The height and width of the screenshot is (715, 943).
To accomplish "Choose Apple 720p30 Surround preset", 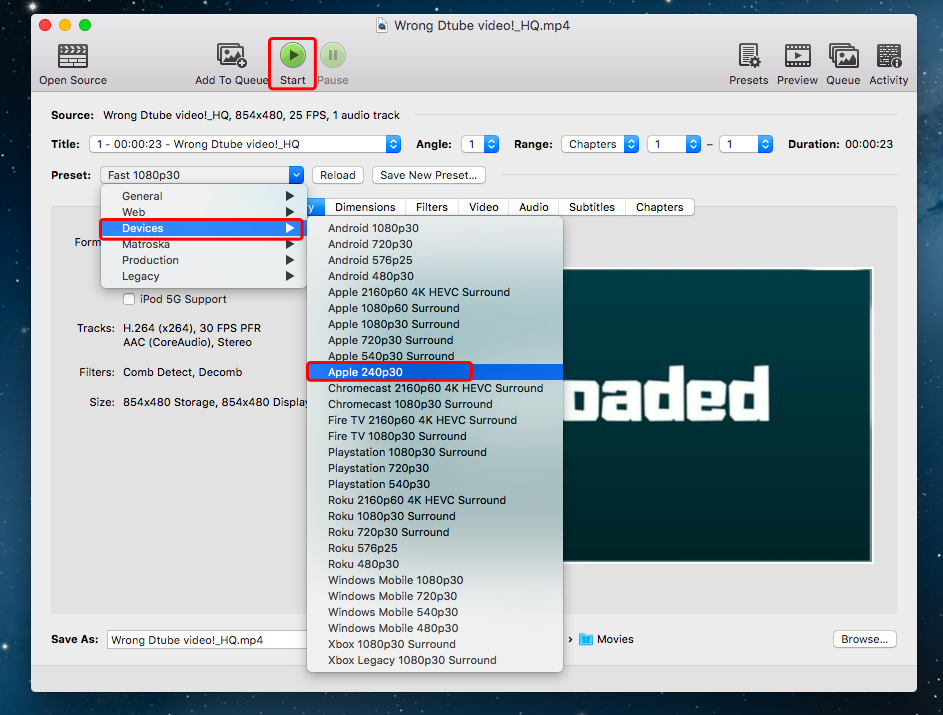I will [435, 340].
